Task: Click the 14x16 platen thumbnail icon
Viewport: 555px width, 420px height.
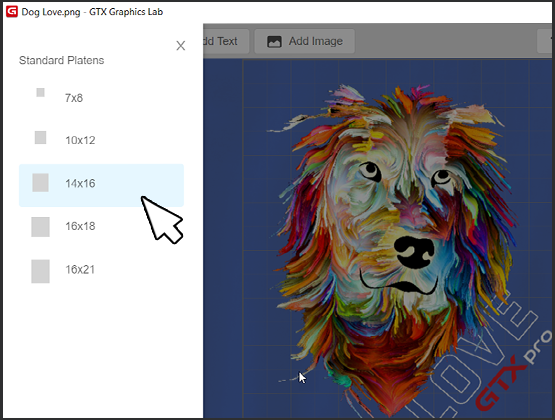Action: 40,183
